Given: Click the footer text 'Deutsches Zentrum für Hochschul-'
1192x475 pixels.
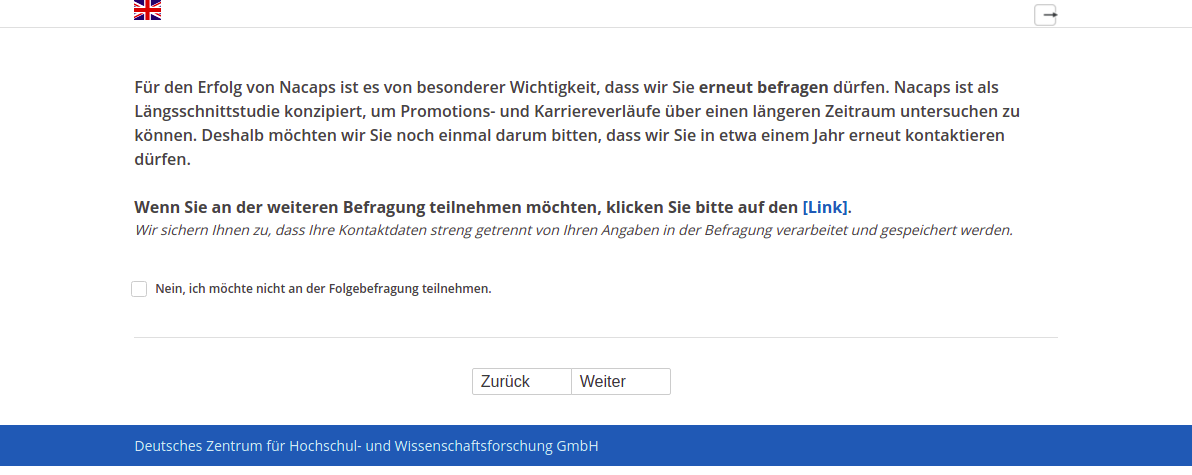Looking at the screenshot, I should click(248, 446).
